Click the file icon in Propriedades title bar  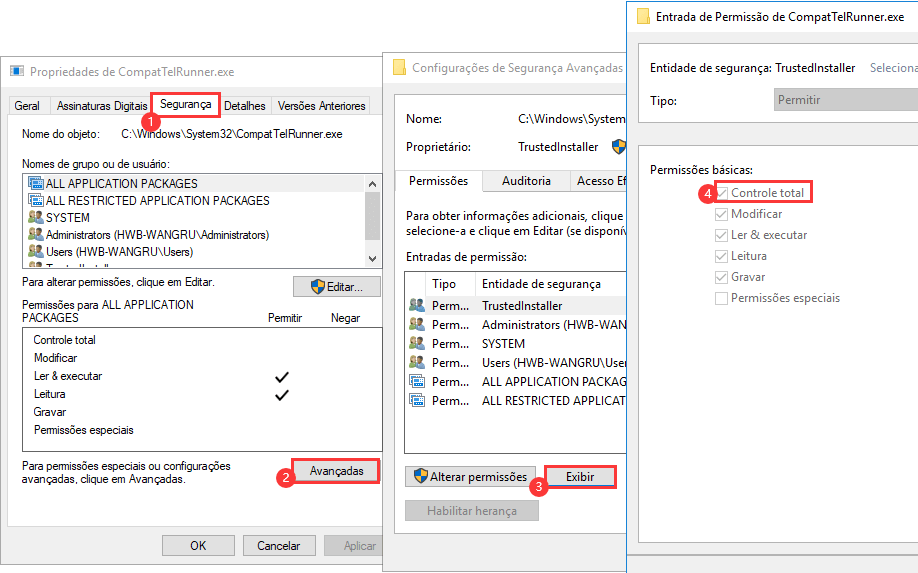[x=17, y=72]
